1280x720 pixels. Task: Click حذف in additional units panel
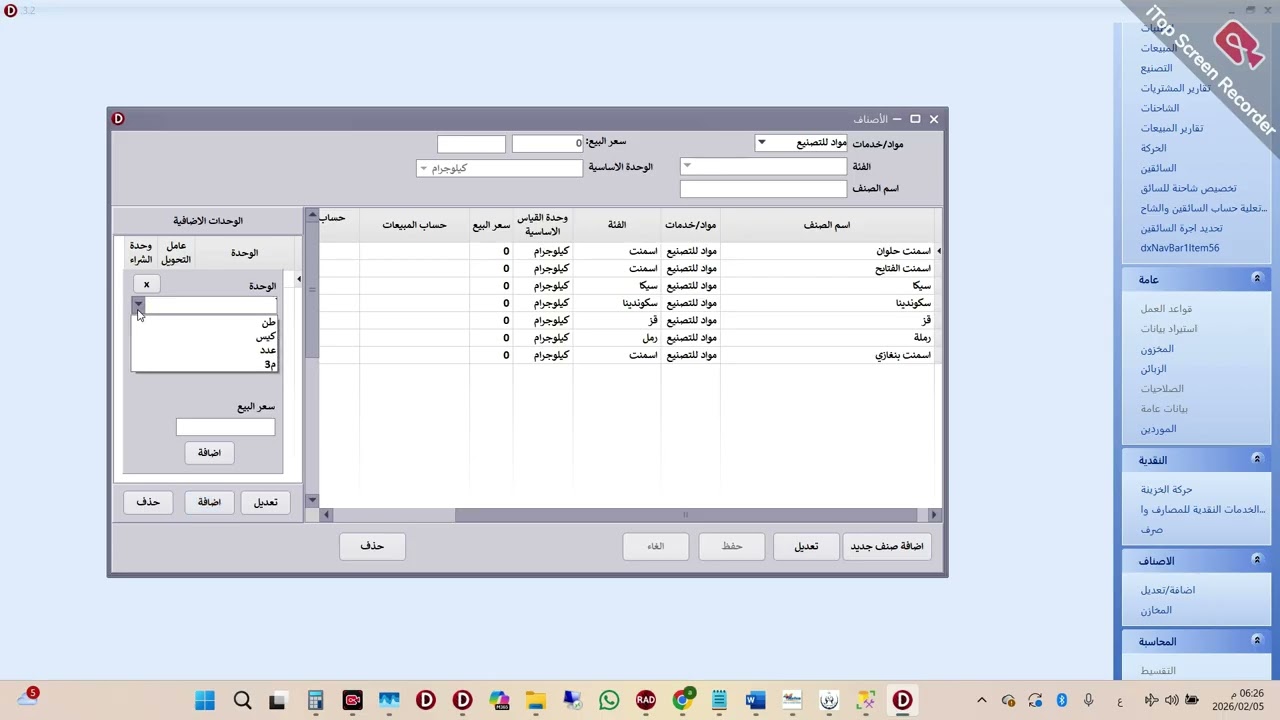148,502
